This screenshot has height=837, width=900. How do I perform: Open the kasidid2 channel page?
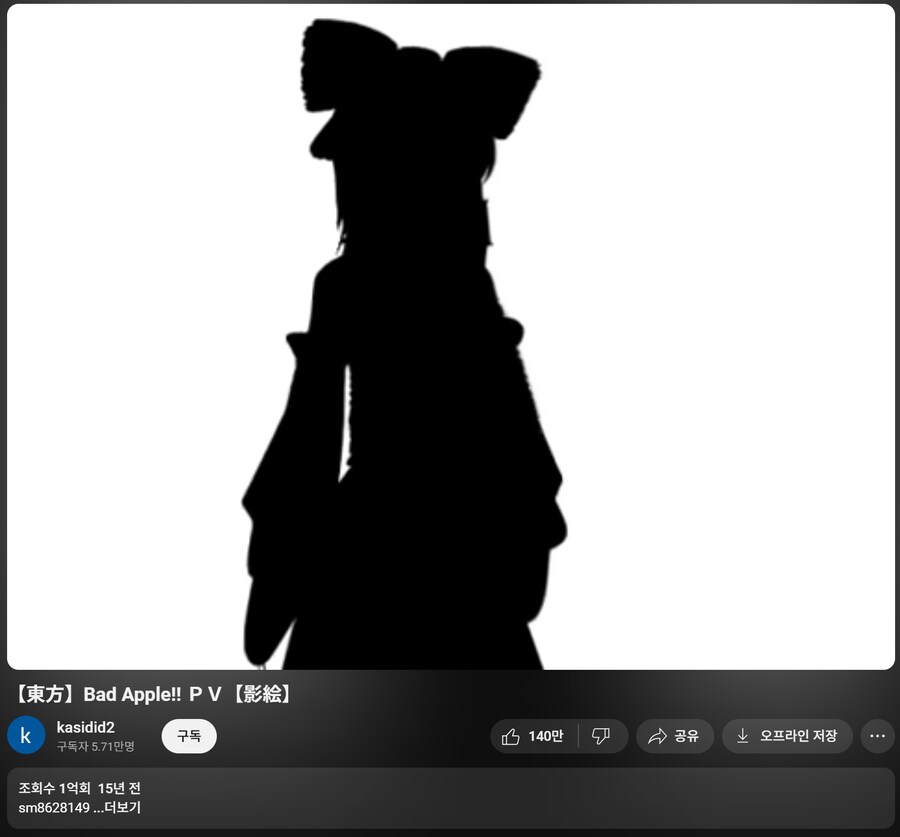click(x=86, y=727)
